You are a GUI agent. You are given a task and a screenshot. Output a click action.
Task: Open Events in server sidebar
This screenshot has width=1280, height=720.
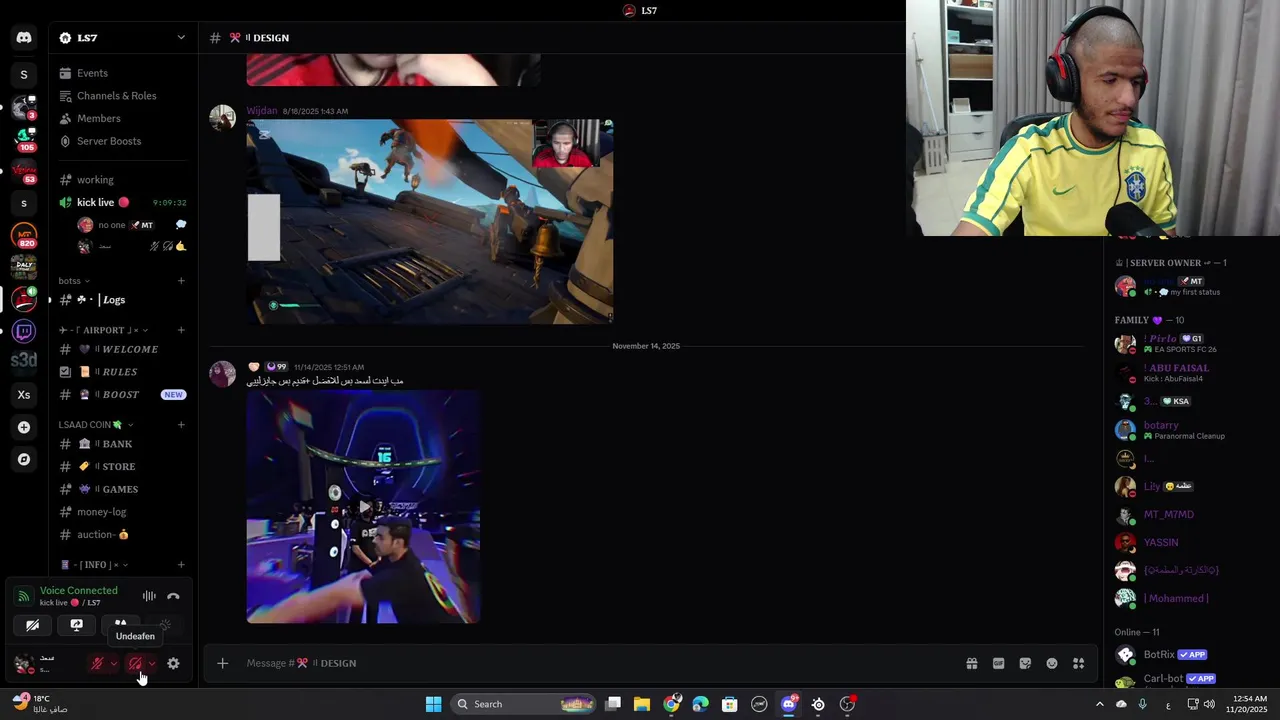coord(123,73)
